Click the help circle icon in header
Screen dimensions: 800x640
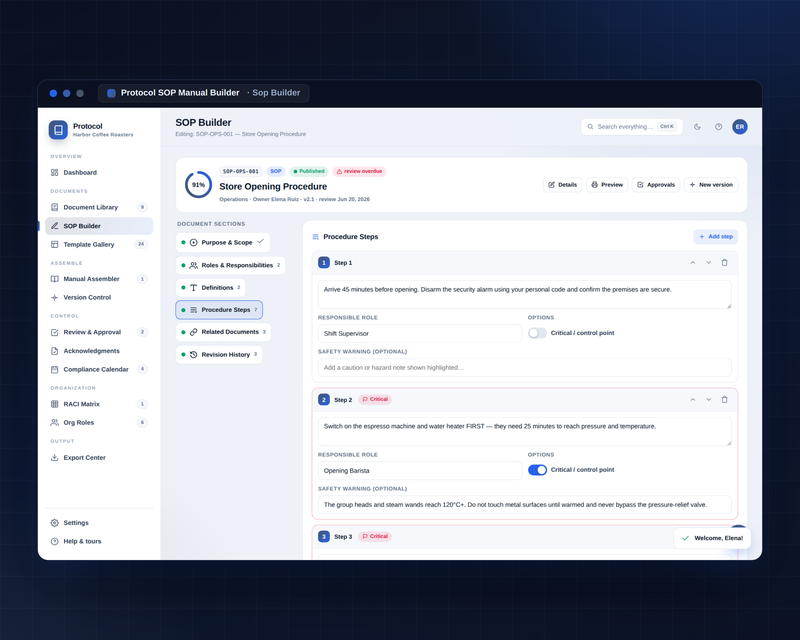click(x=718, y=127)
